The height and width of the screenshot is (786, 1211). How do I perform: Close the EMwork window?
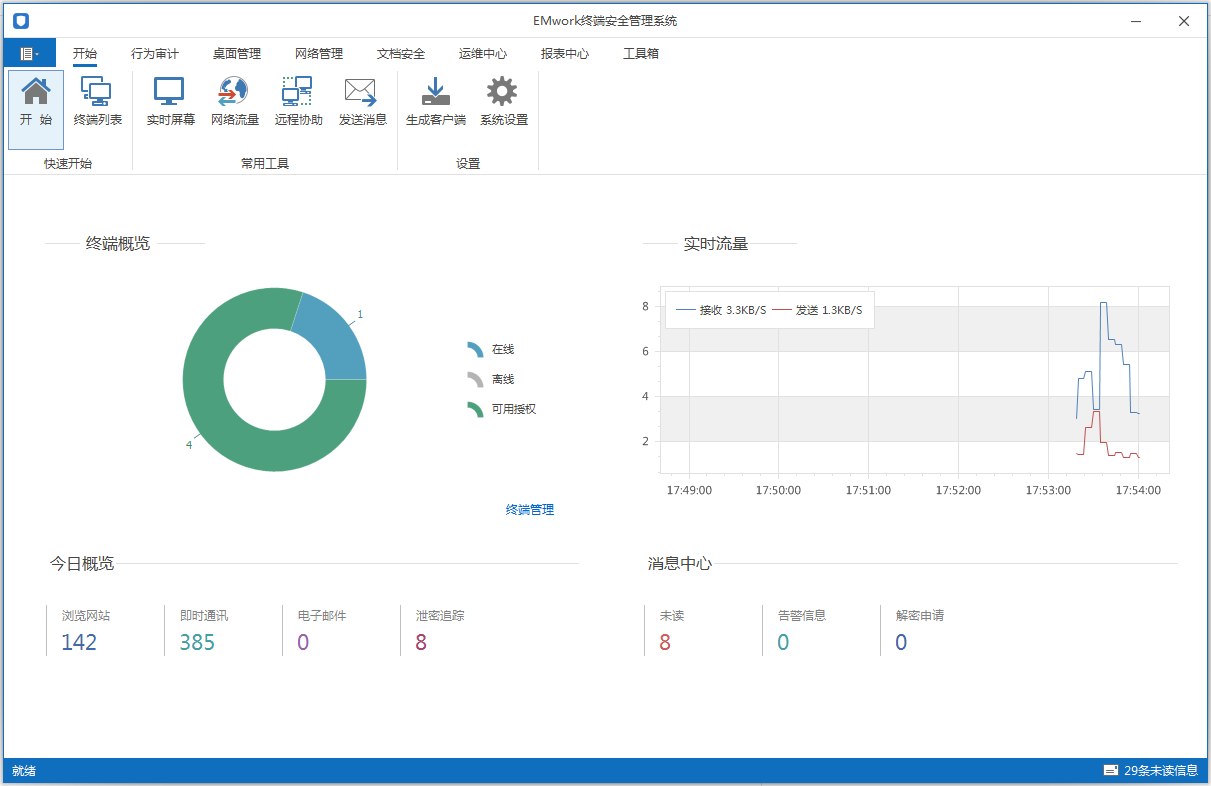(x=1183, y=20)
